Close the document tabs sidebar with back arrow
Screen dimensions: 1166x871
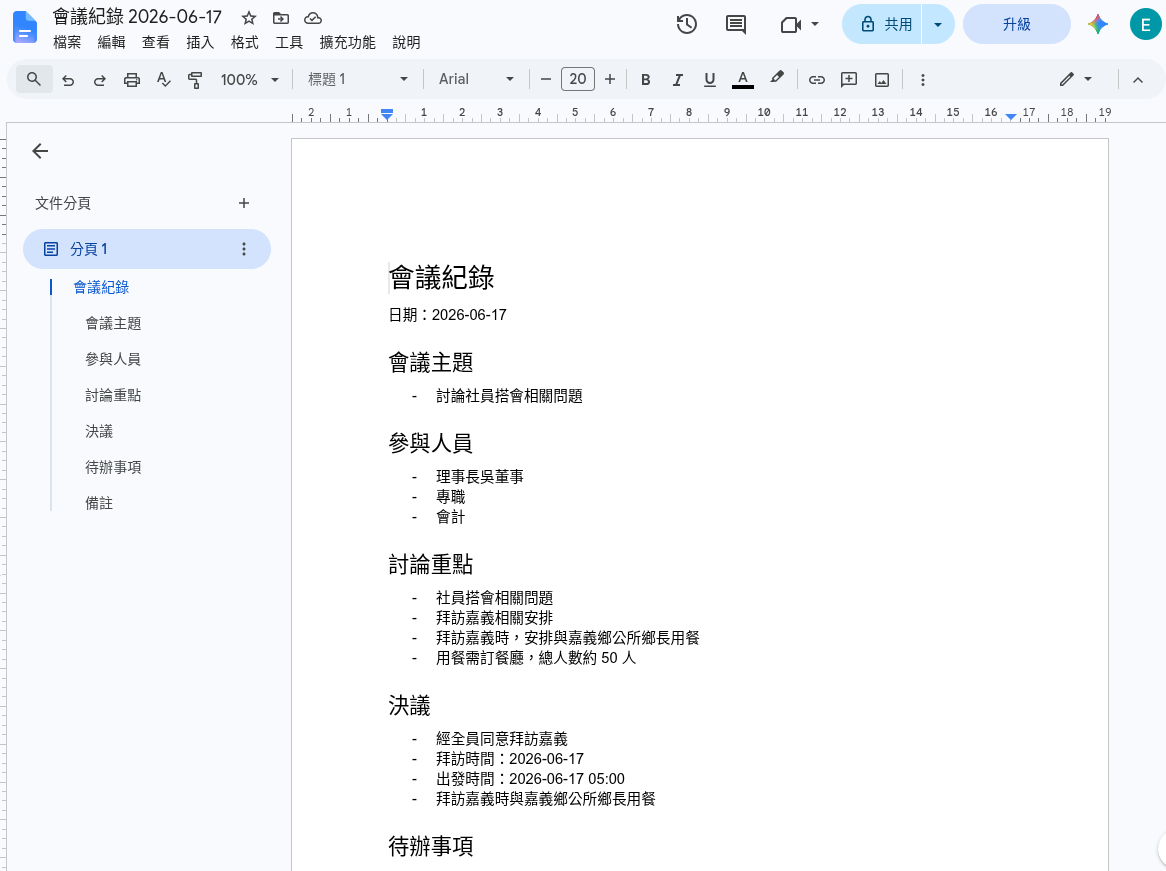(x=40, y=151)
